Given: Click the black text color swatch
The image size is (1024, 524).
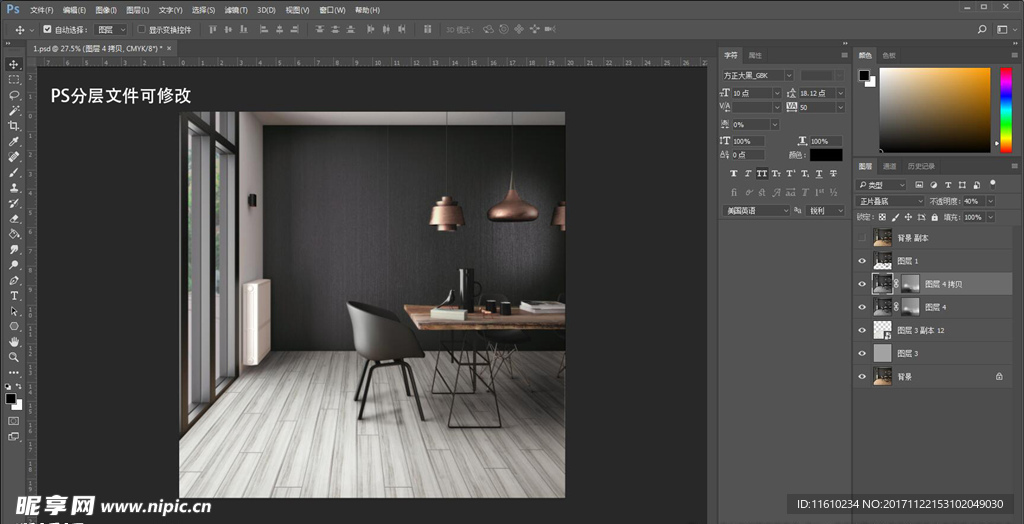Looking at the screenshot, I should (x=826, y=155).
